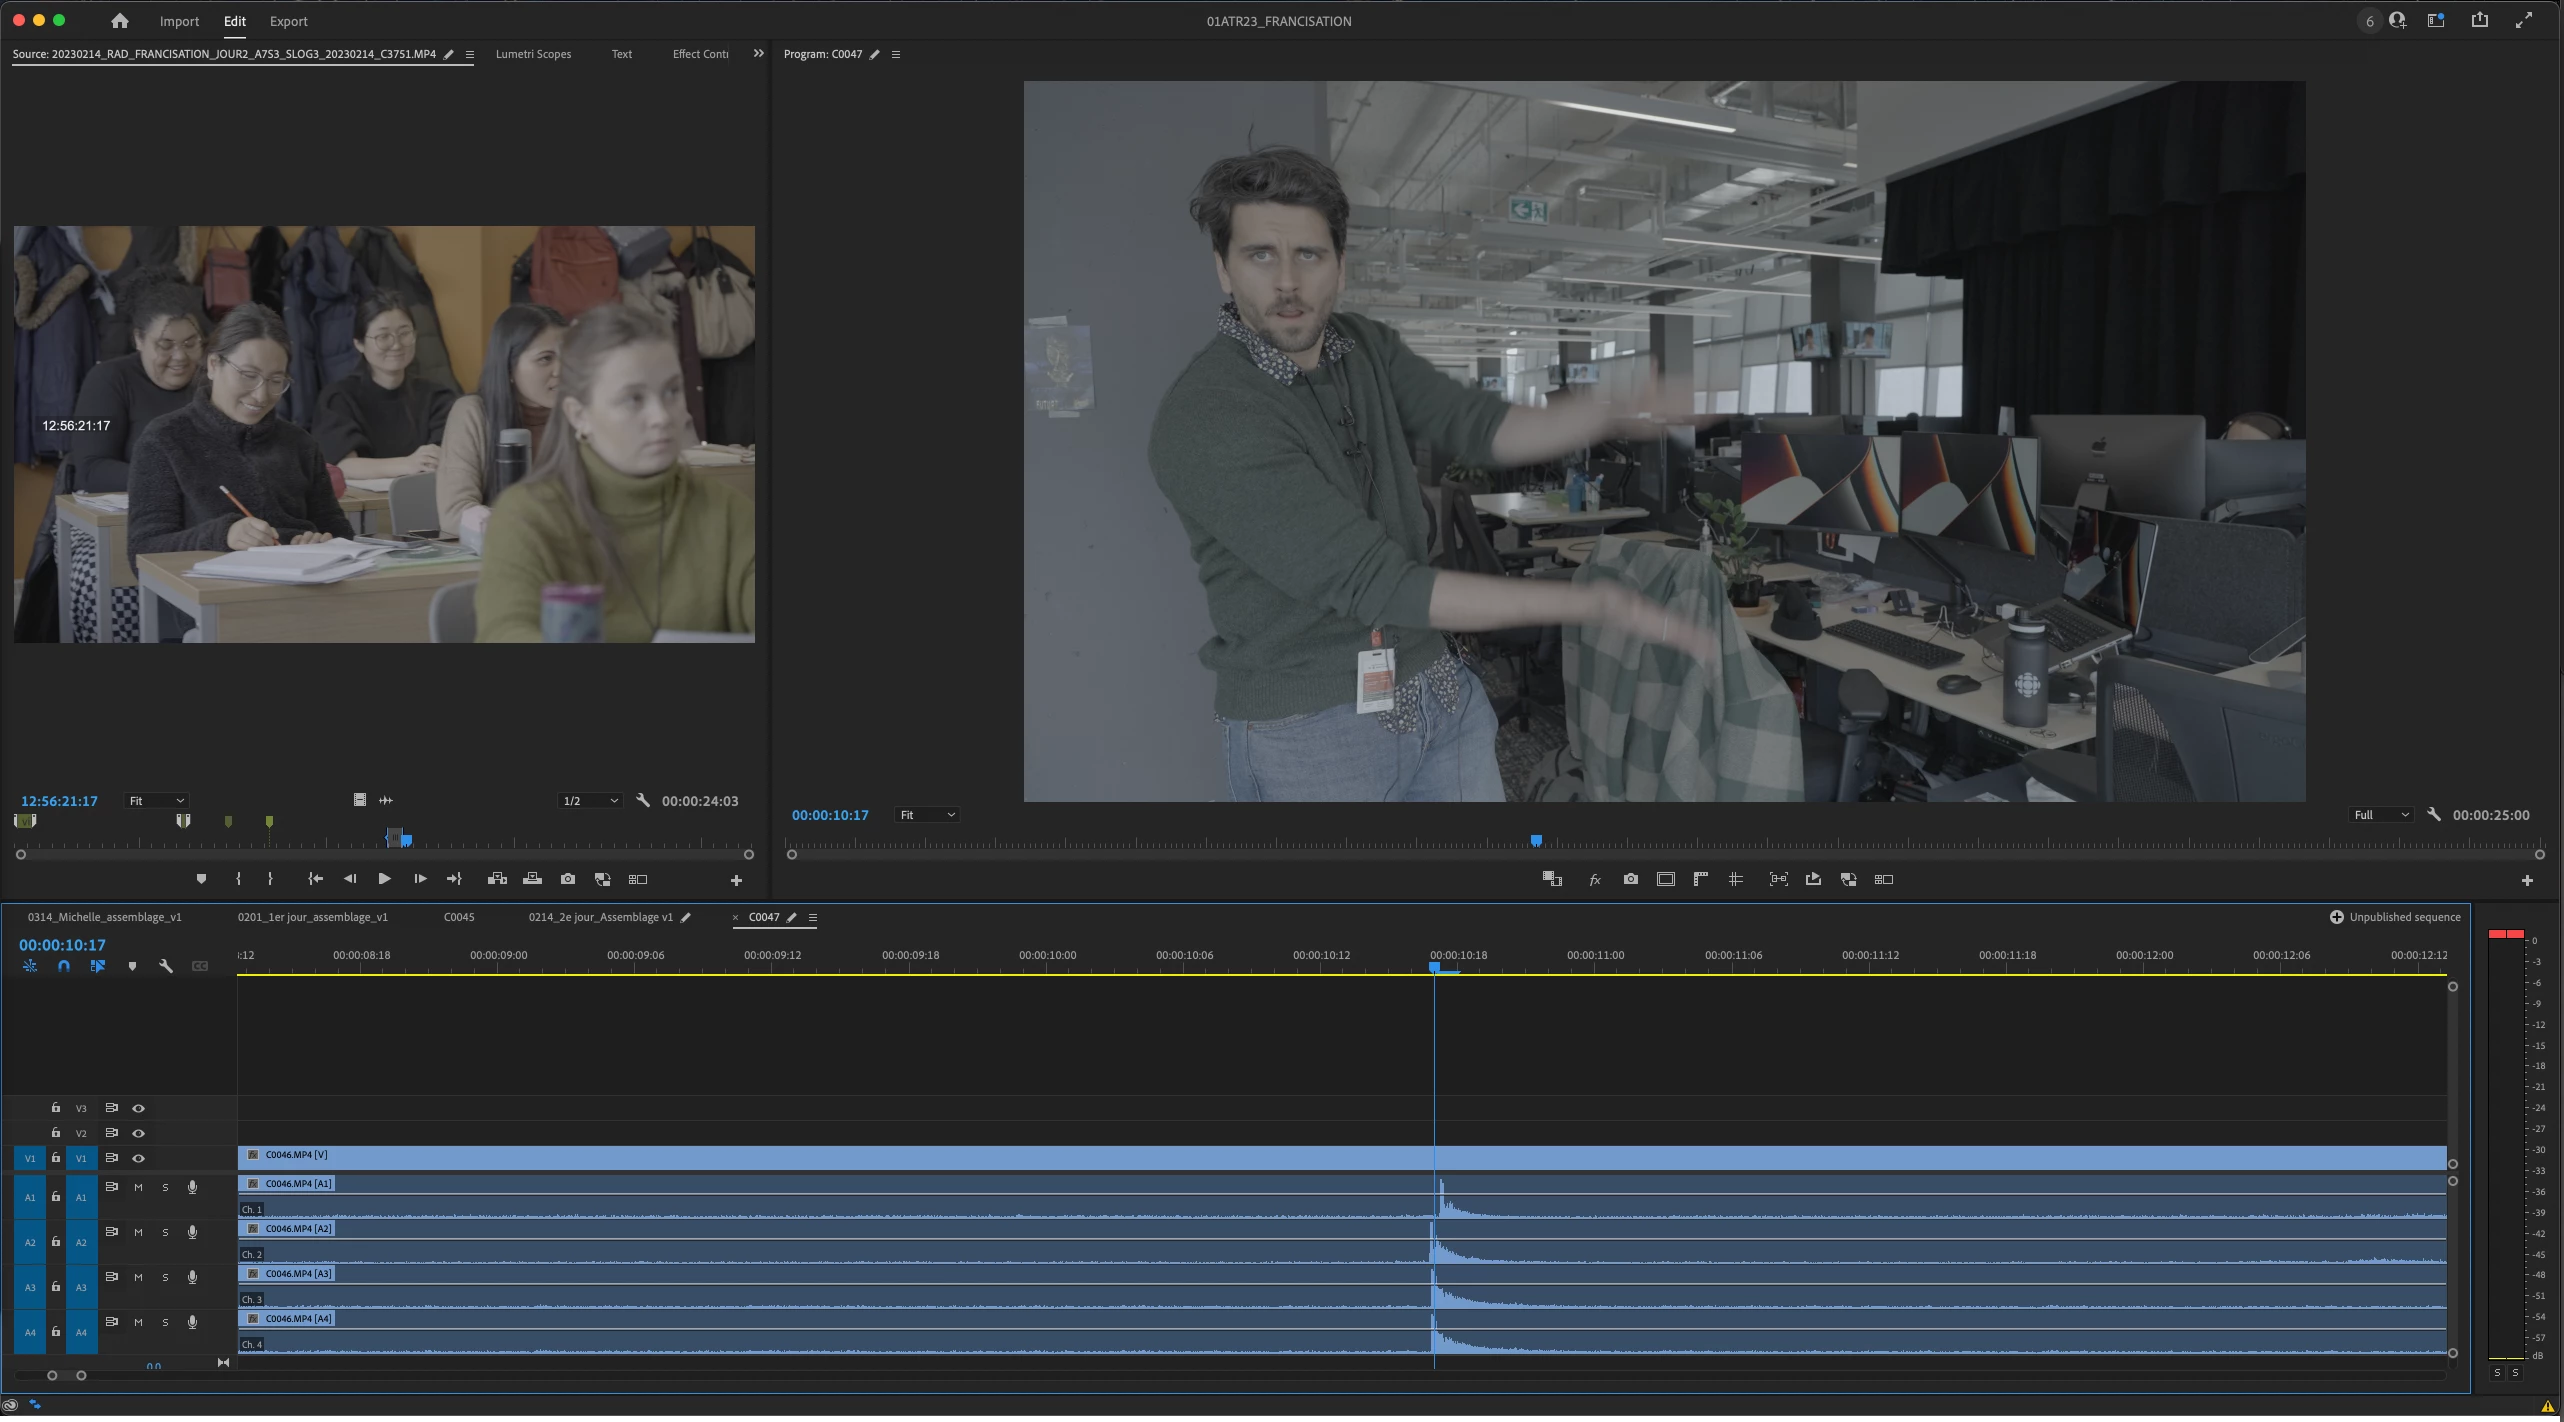This screenshot has height=1422, width=2564.
Task: Switch to Lumetri Scopes tab
Action: 533,54
